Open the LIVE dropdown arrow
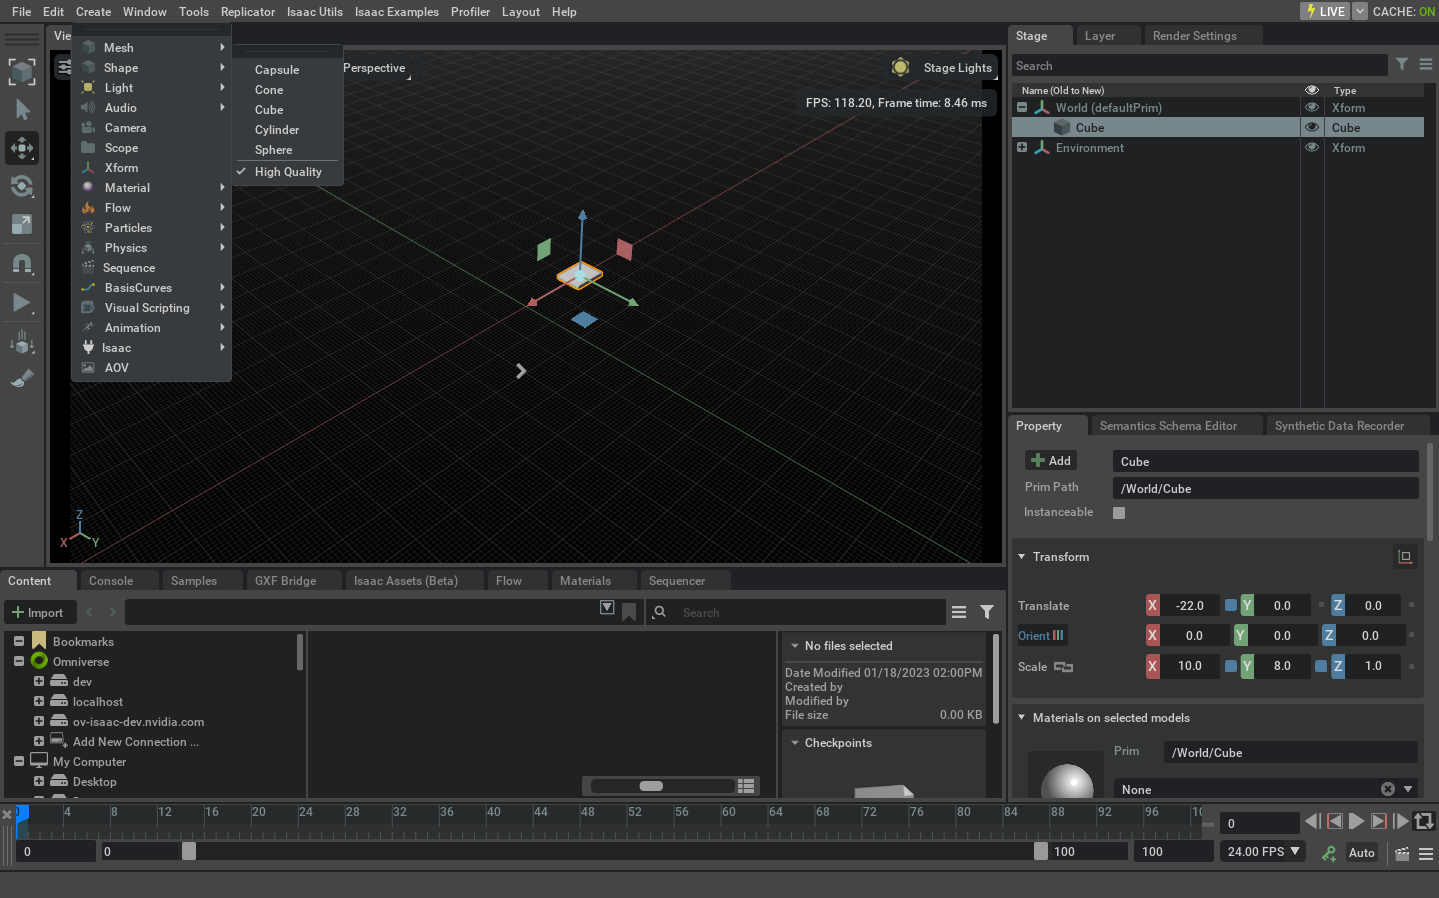Screen dimensions: 1439x898 (1360, 11)
